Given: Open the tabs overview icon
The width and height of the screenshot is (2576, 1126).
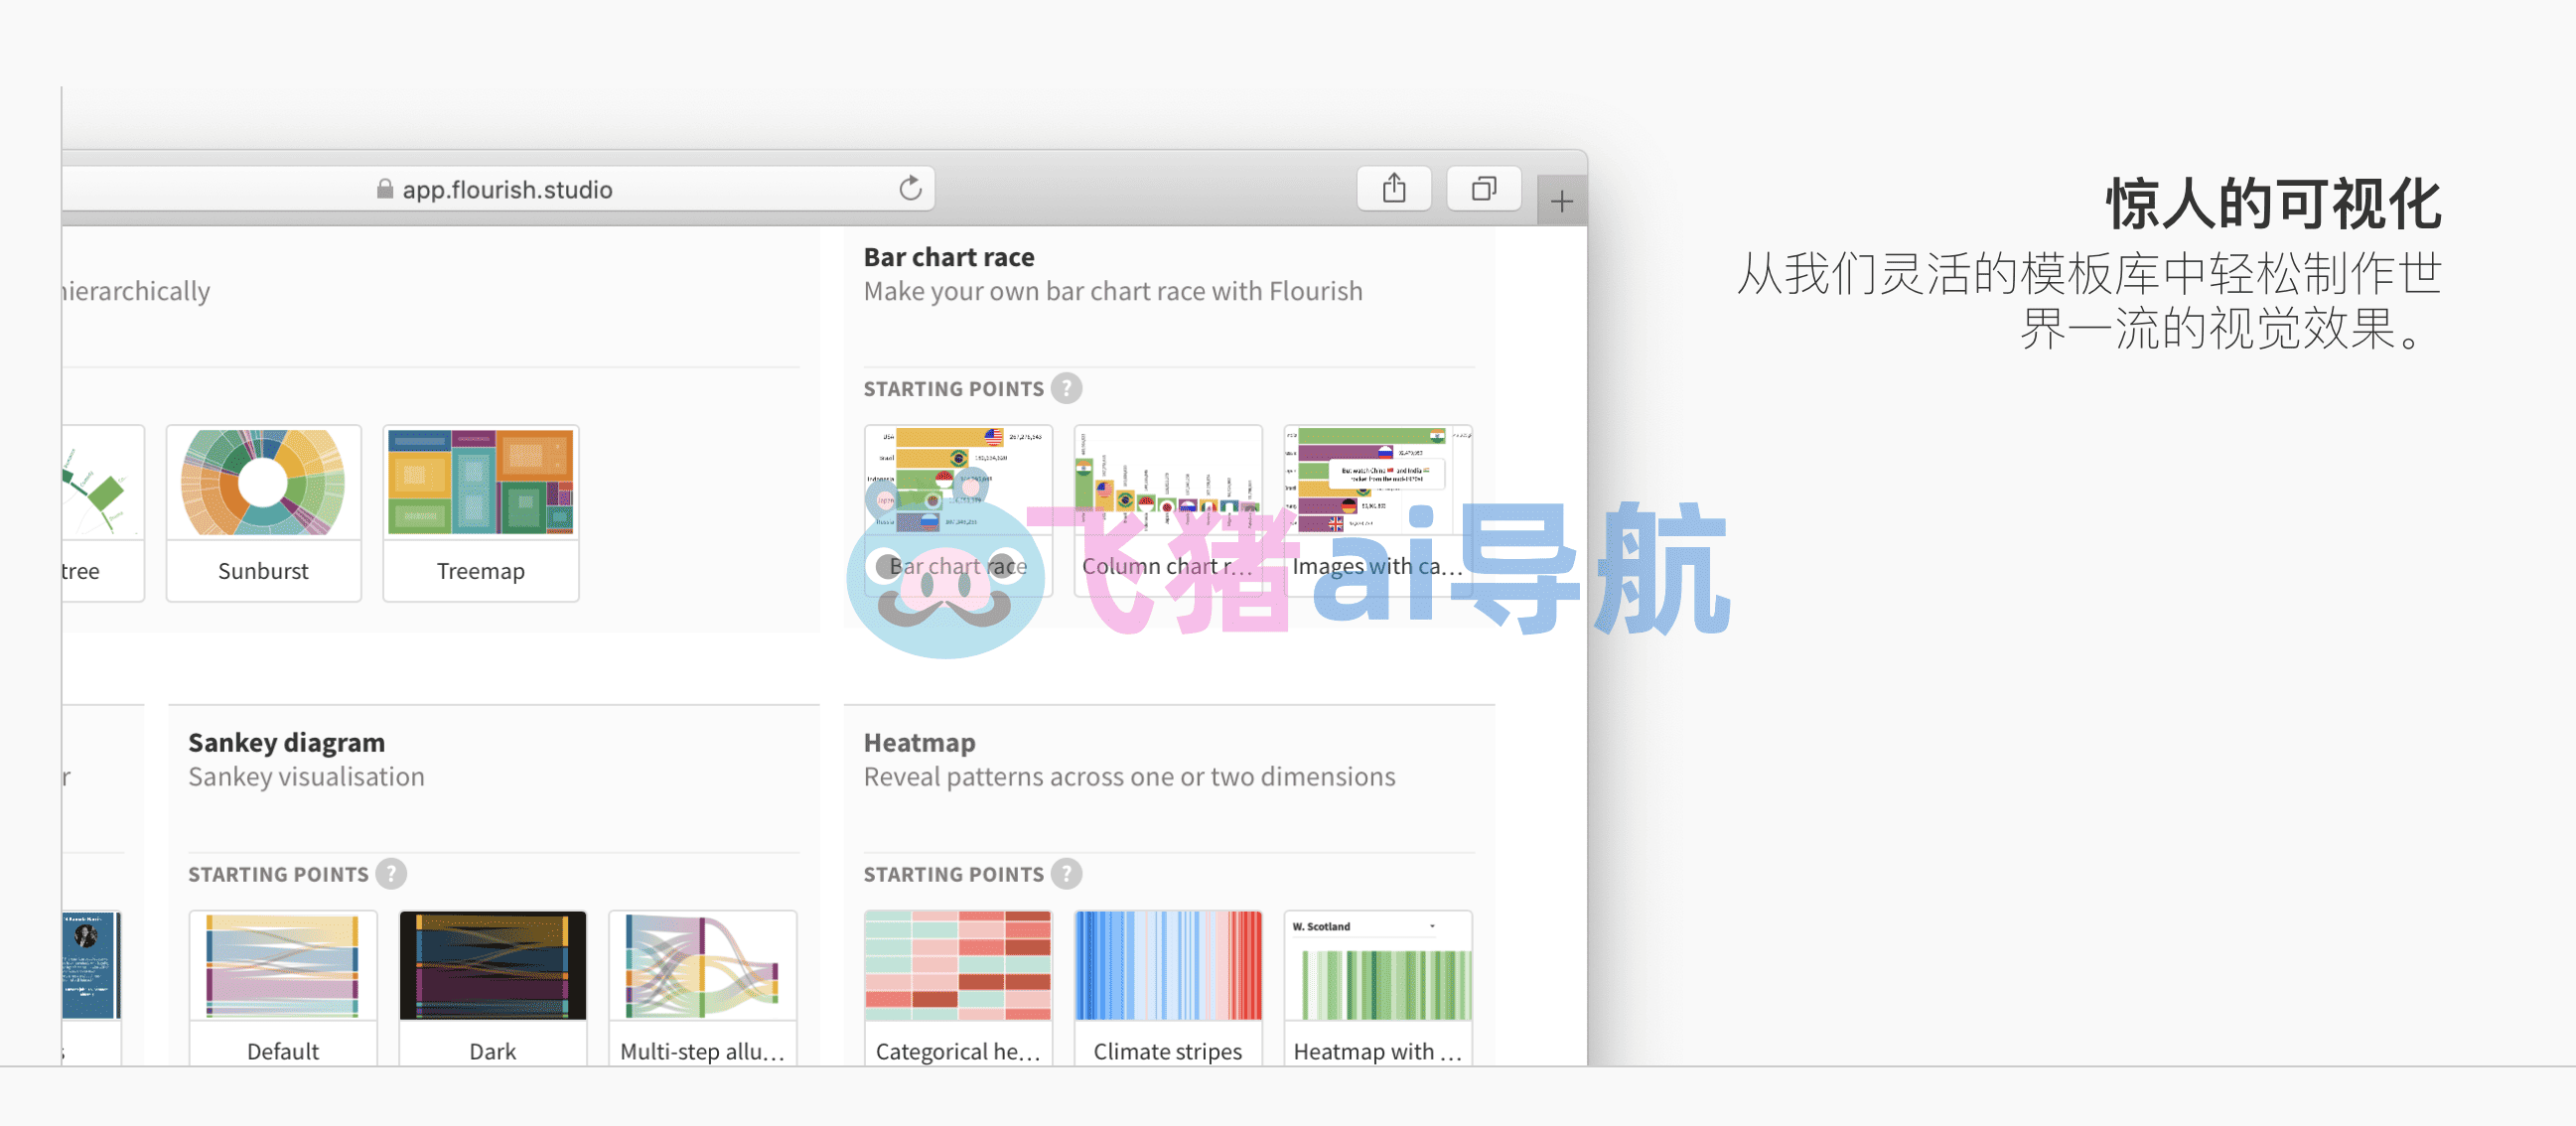Looking at the screenshot, I should click(x=1483, y=188).
